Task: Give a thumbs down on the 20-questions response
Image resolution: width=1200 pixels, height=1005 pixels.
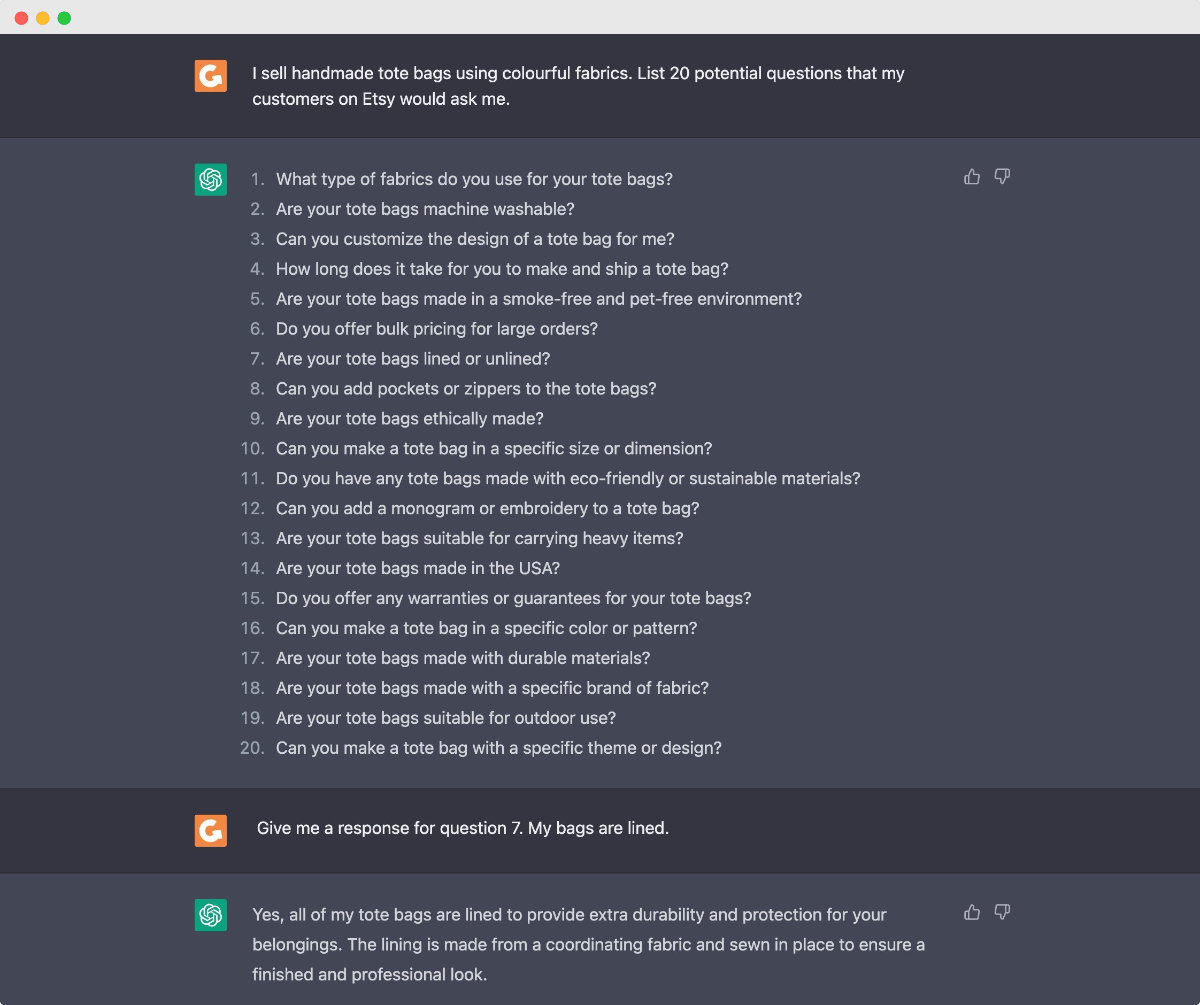Action: point(1002,176)
